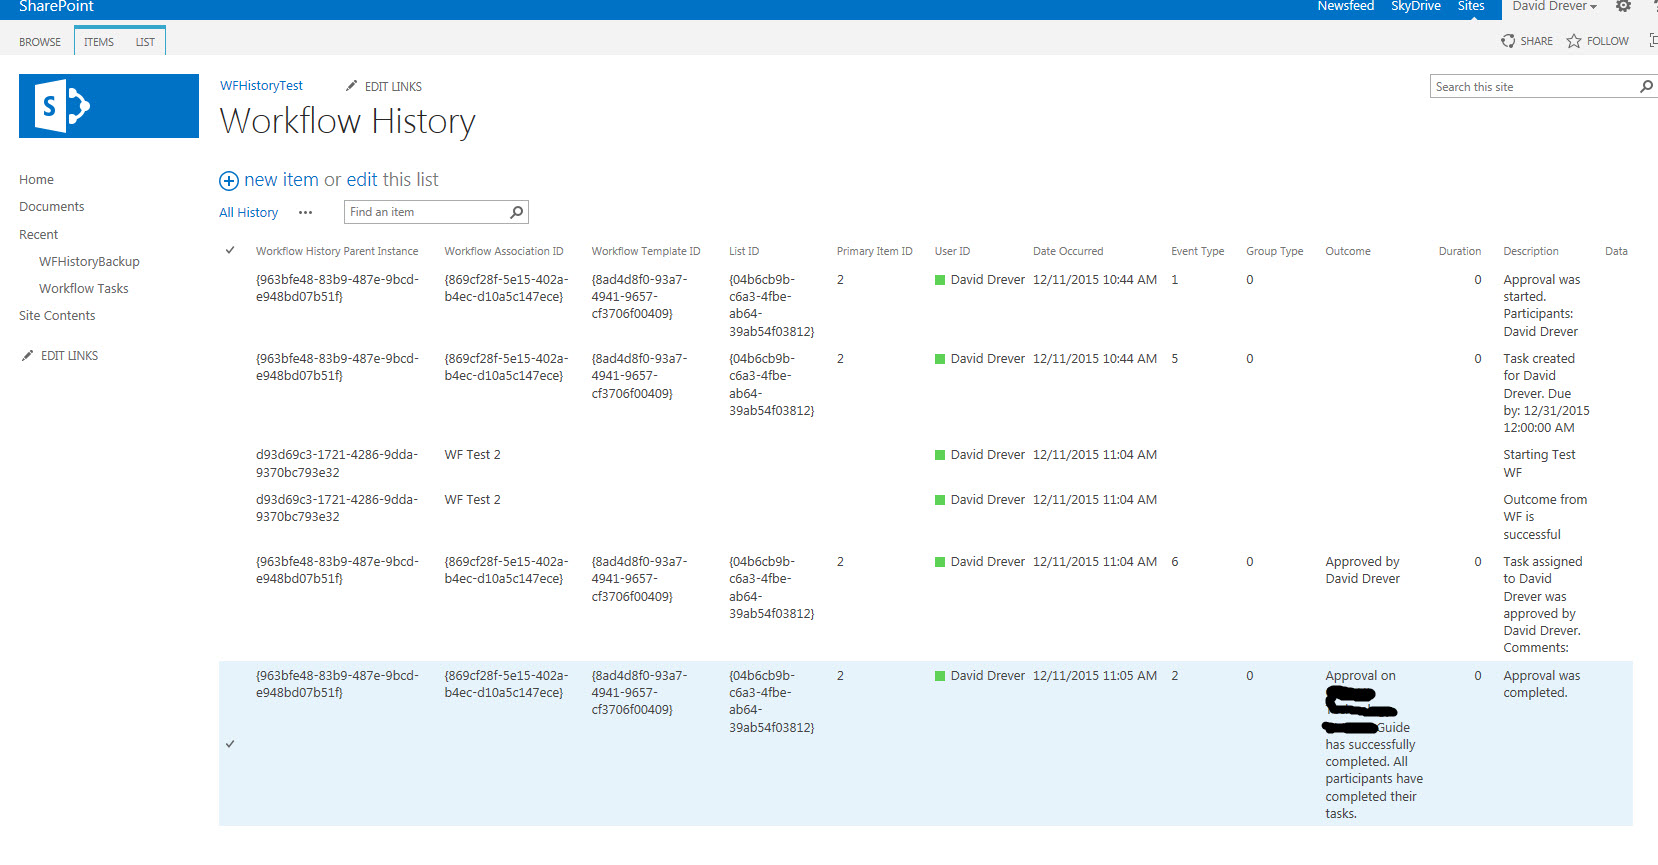Image resolution: width=1658 pixels, height=865 pixels.
Task: Click in the Search this site field
Action: pos(1534,87)
